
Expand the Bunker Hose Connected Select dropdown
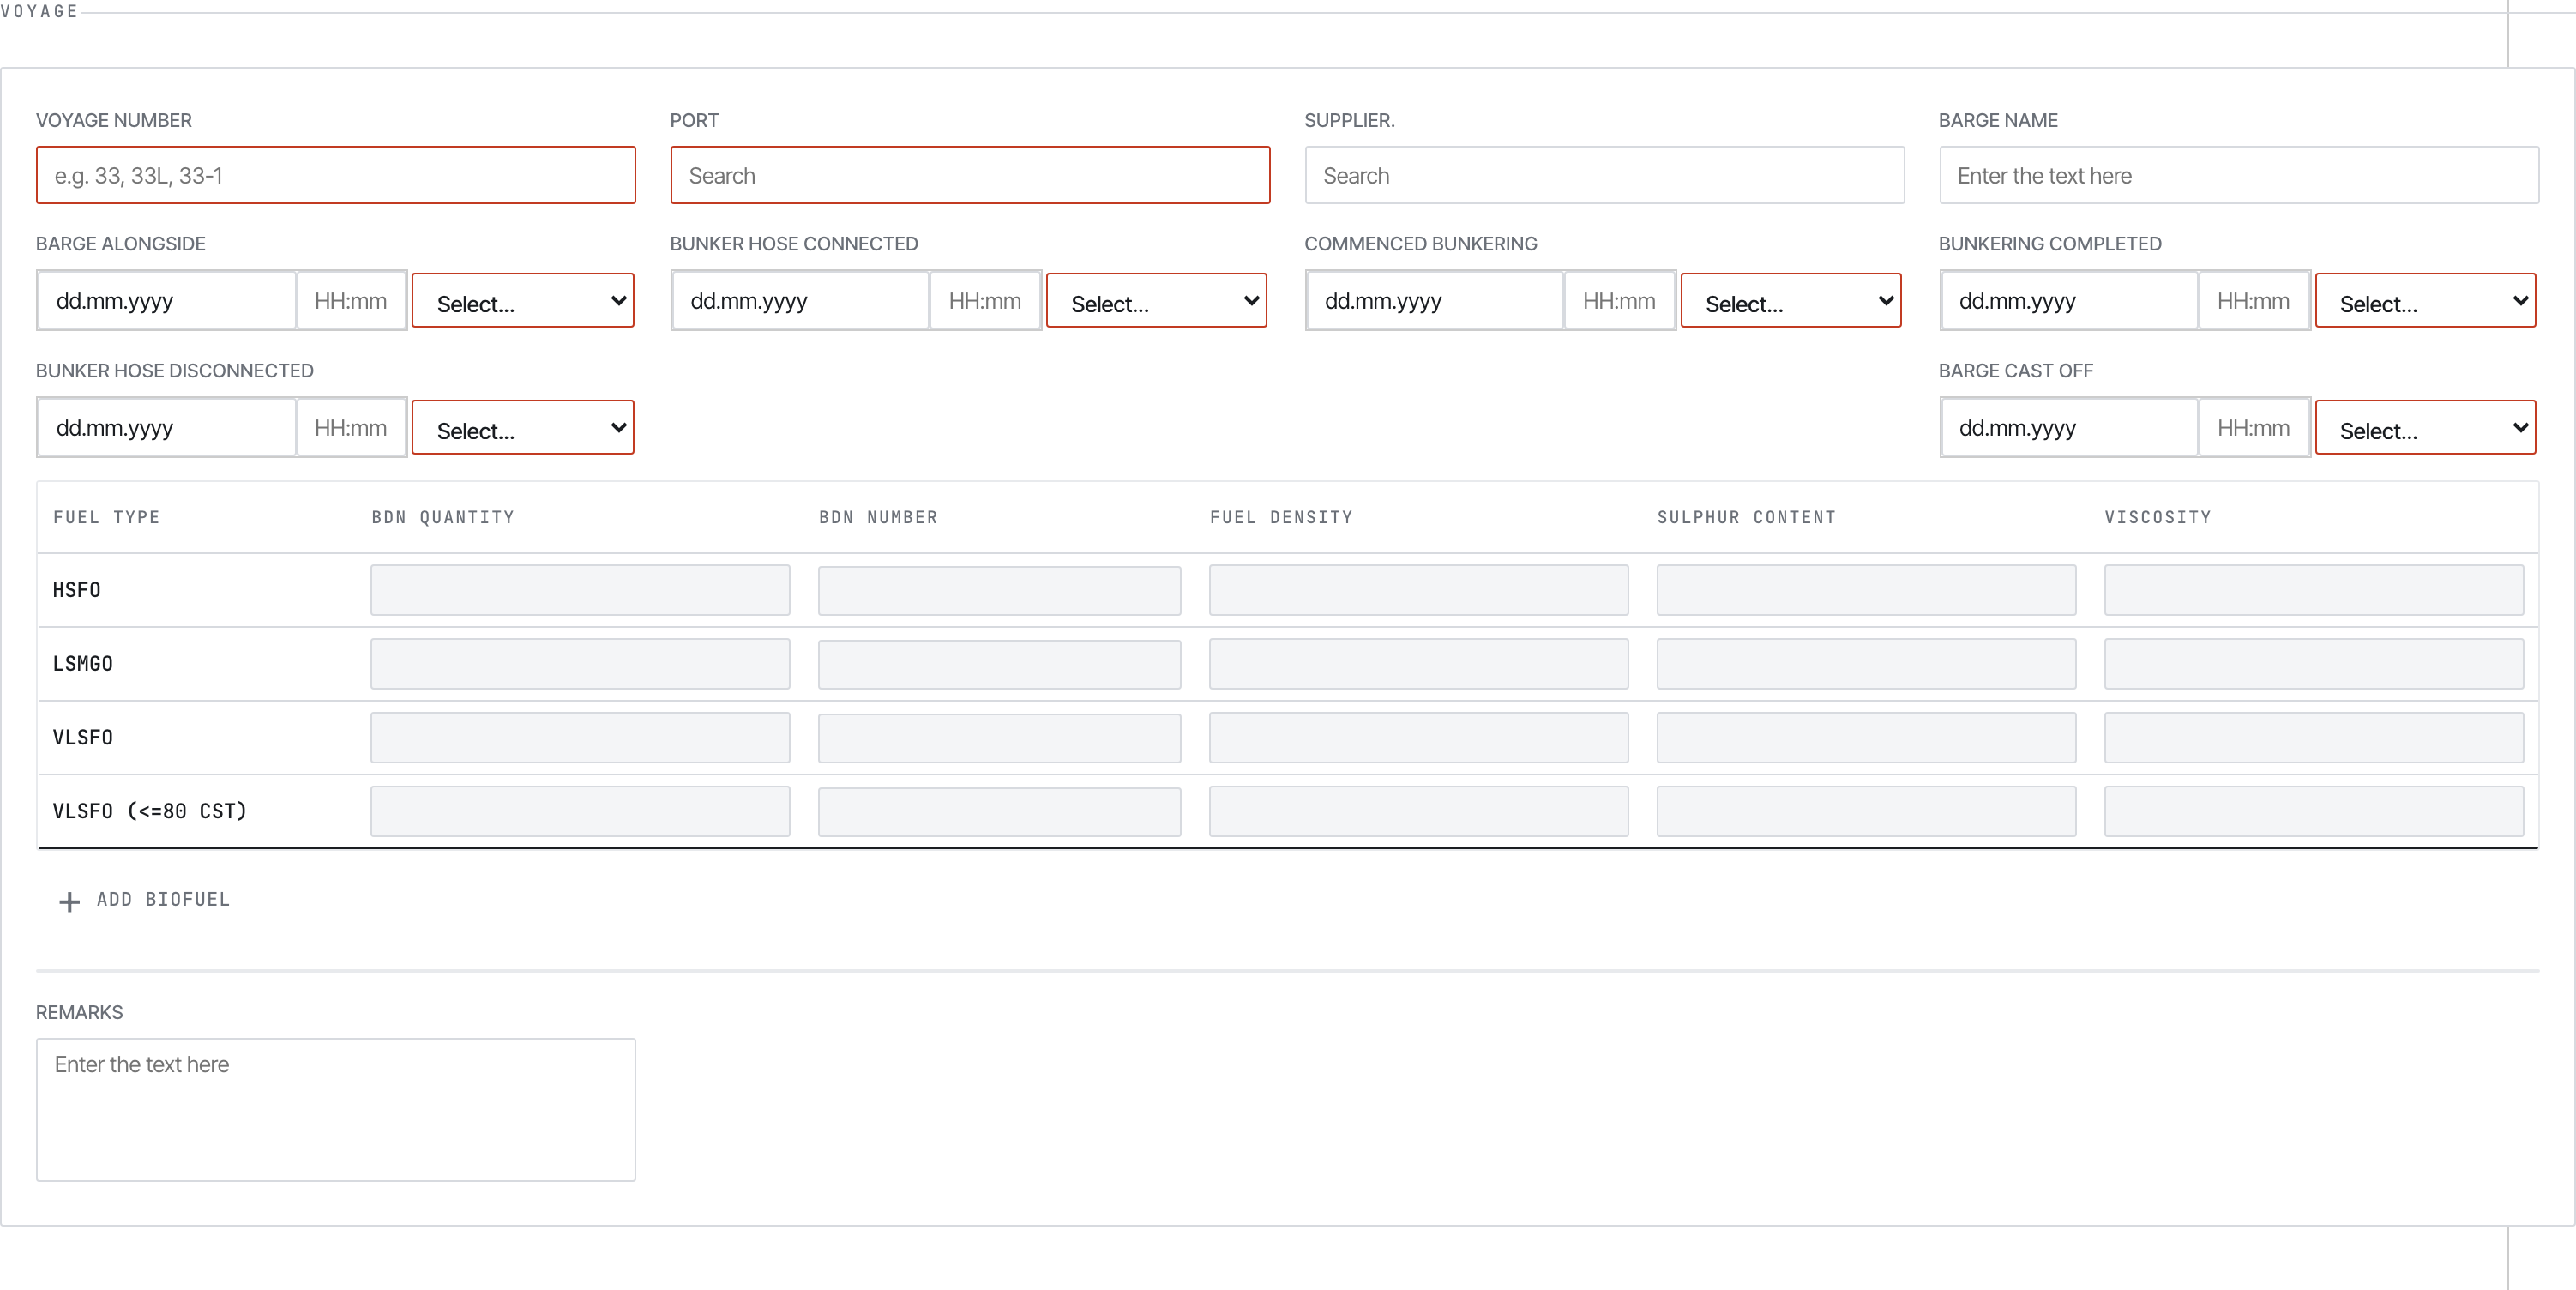1156,301
